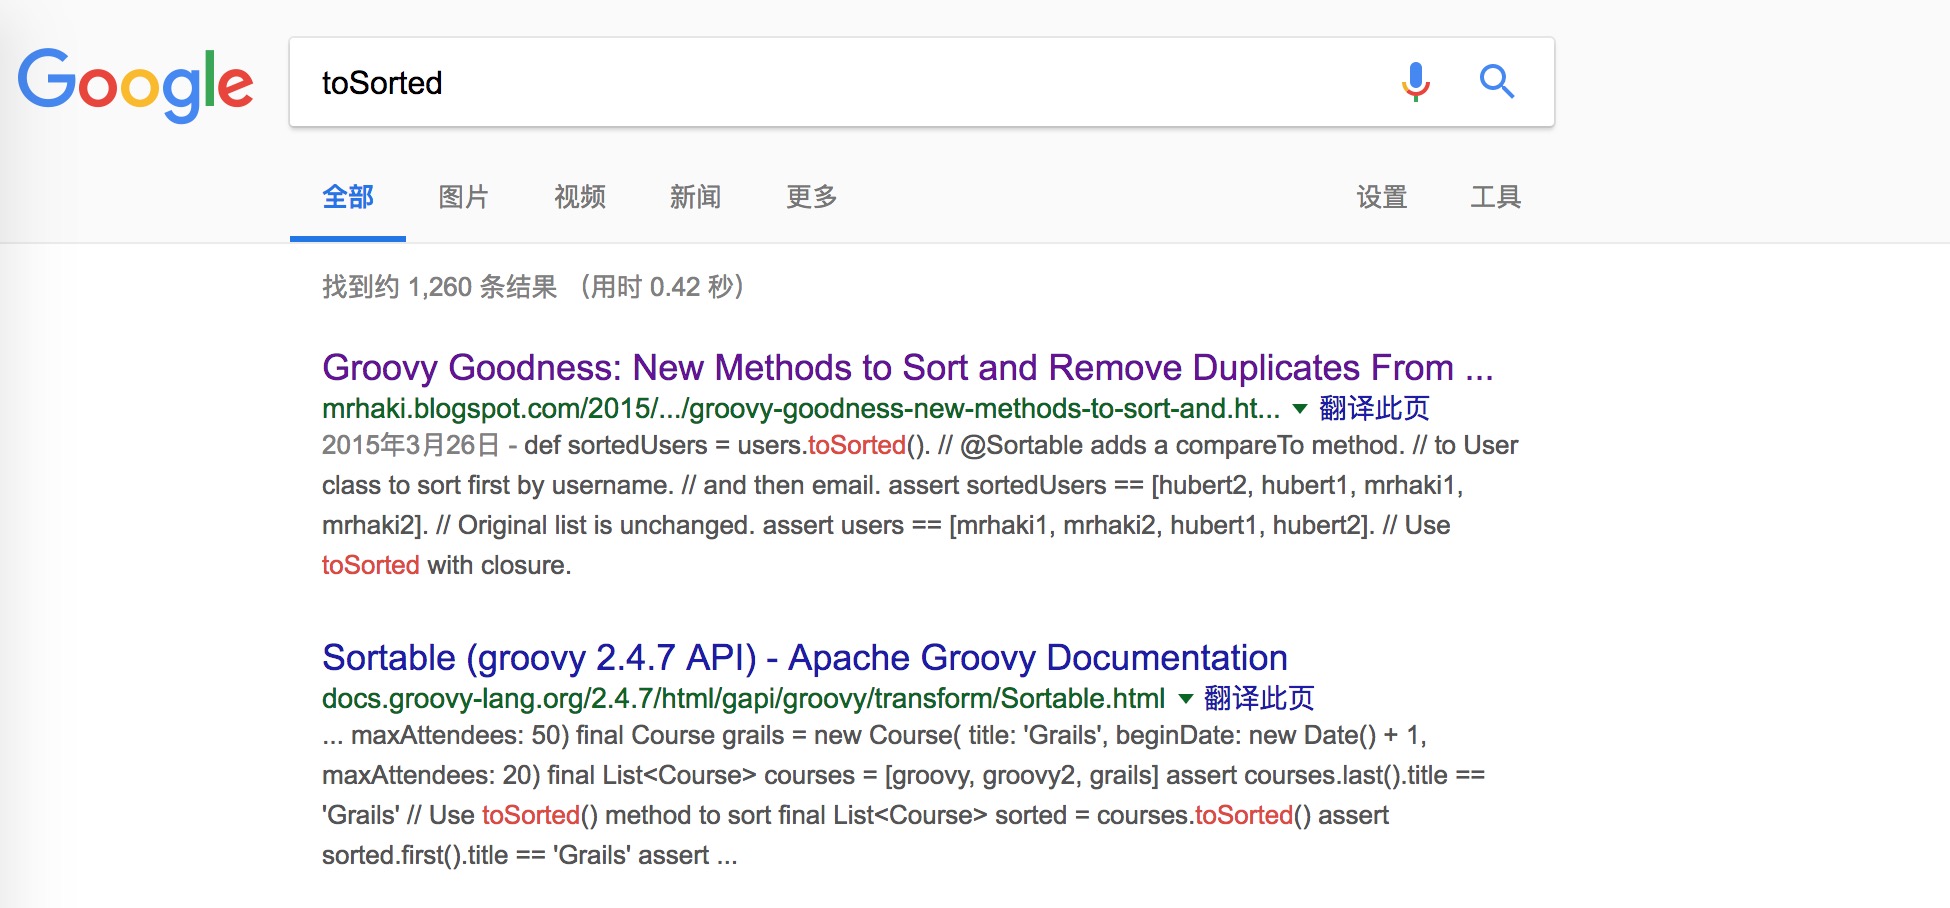Click the green mrhaki.blogspot.com URL text
Image resolution: width=1950 pixels, height=908 pixels.
(800, 409)
